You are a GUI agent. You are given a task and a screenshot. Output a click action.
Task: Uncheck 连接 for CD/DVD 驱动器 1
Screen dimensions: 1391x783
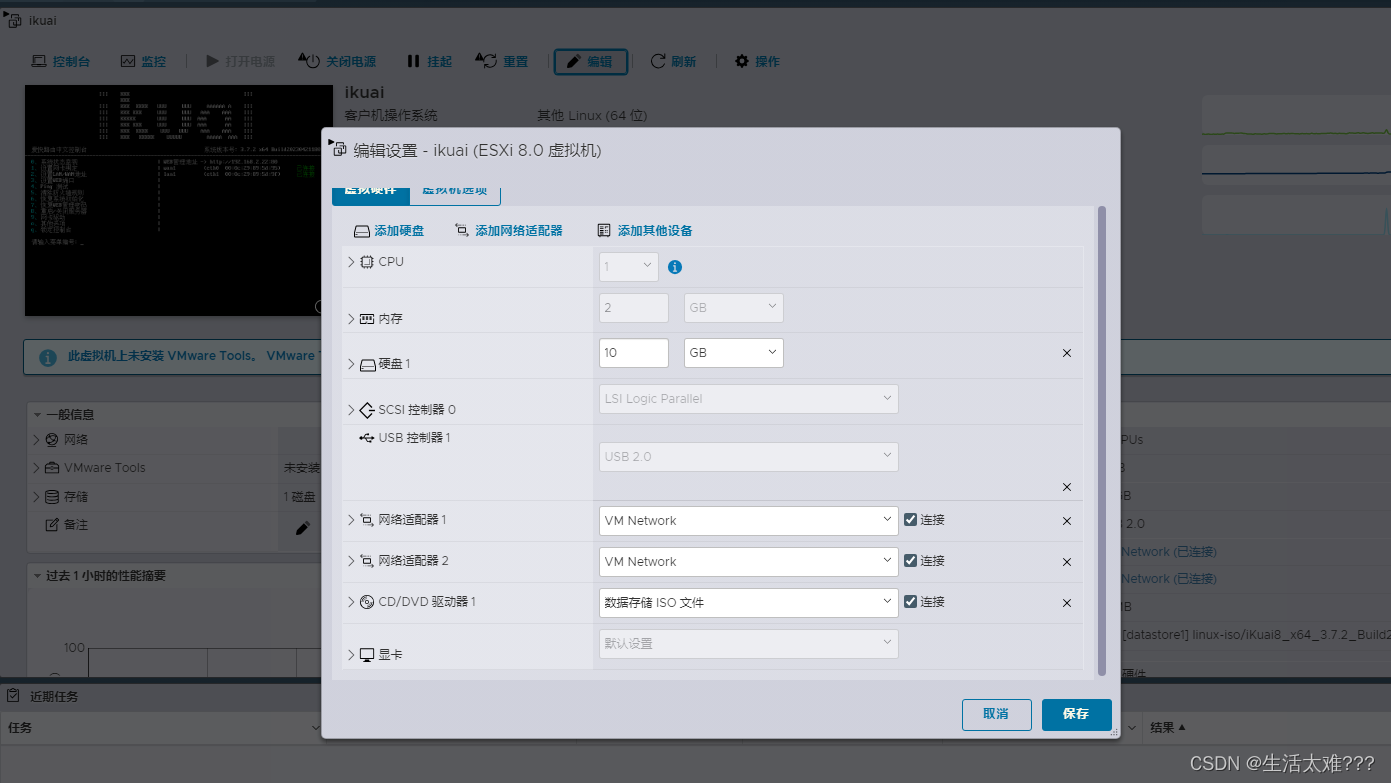[x=909, y=601]
